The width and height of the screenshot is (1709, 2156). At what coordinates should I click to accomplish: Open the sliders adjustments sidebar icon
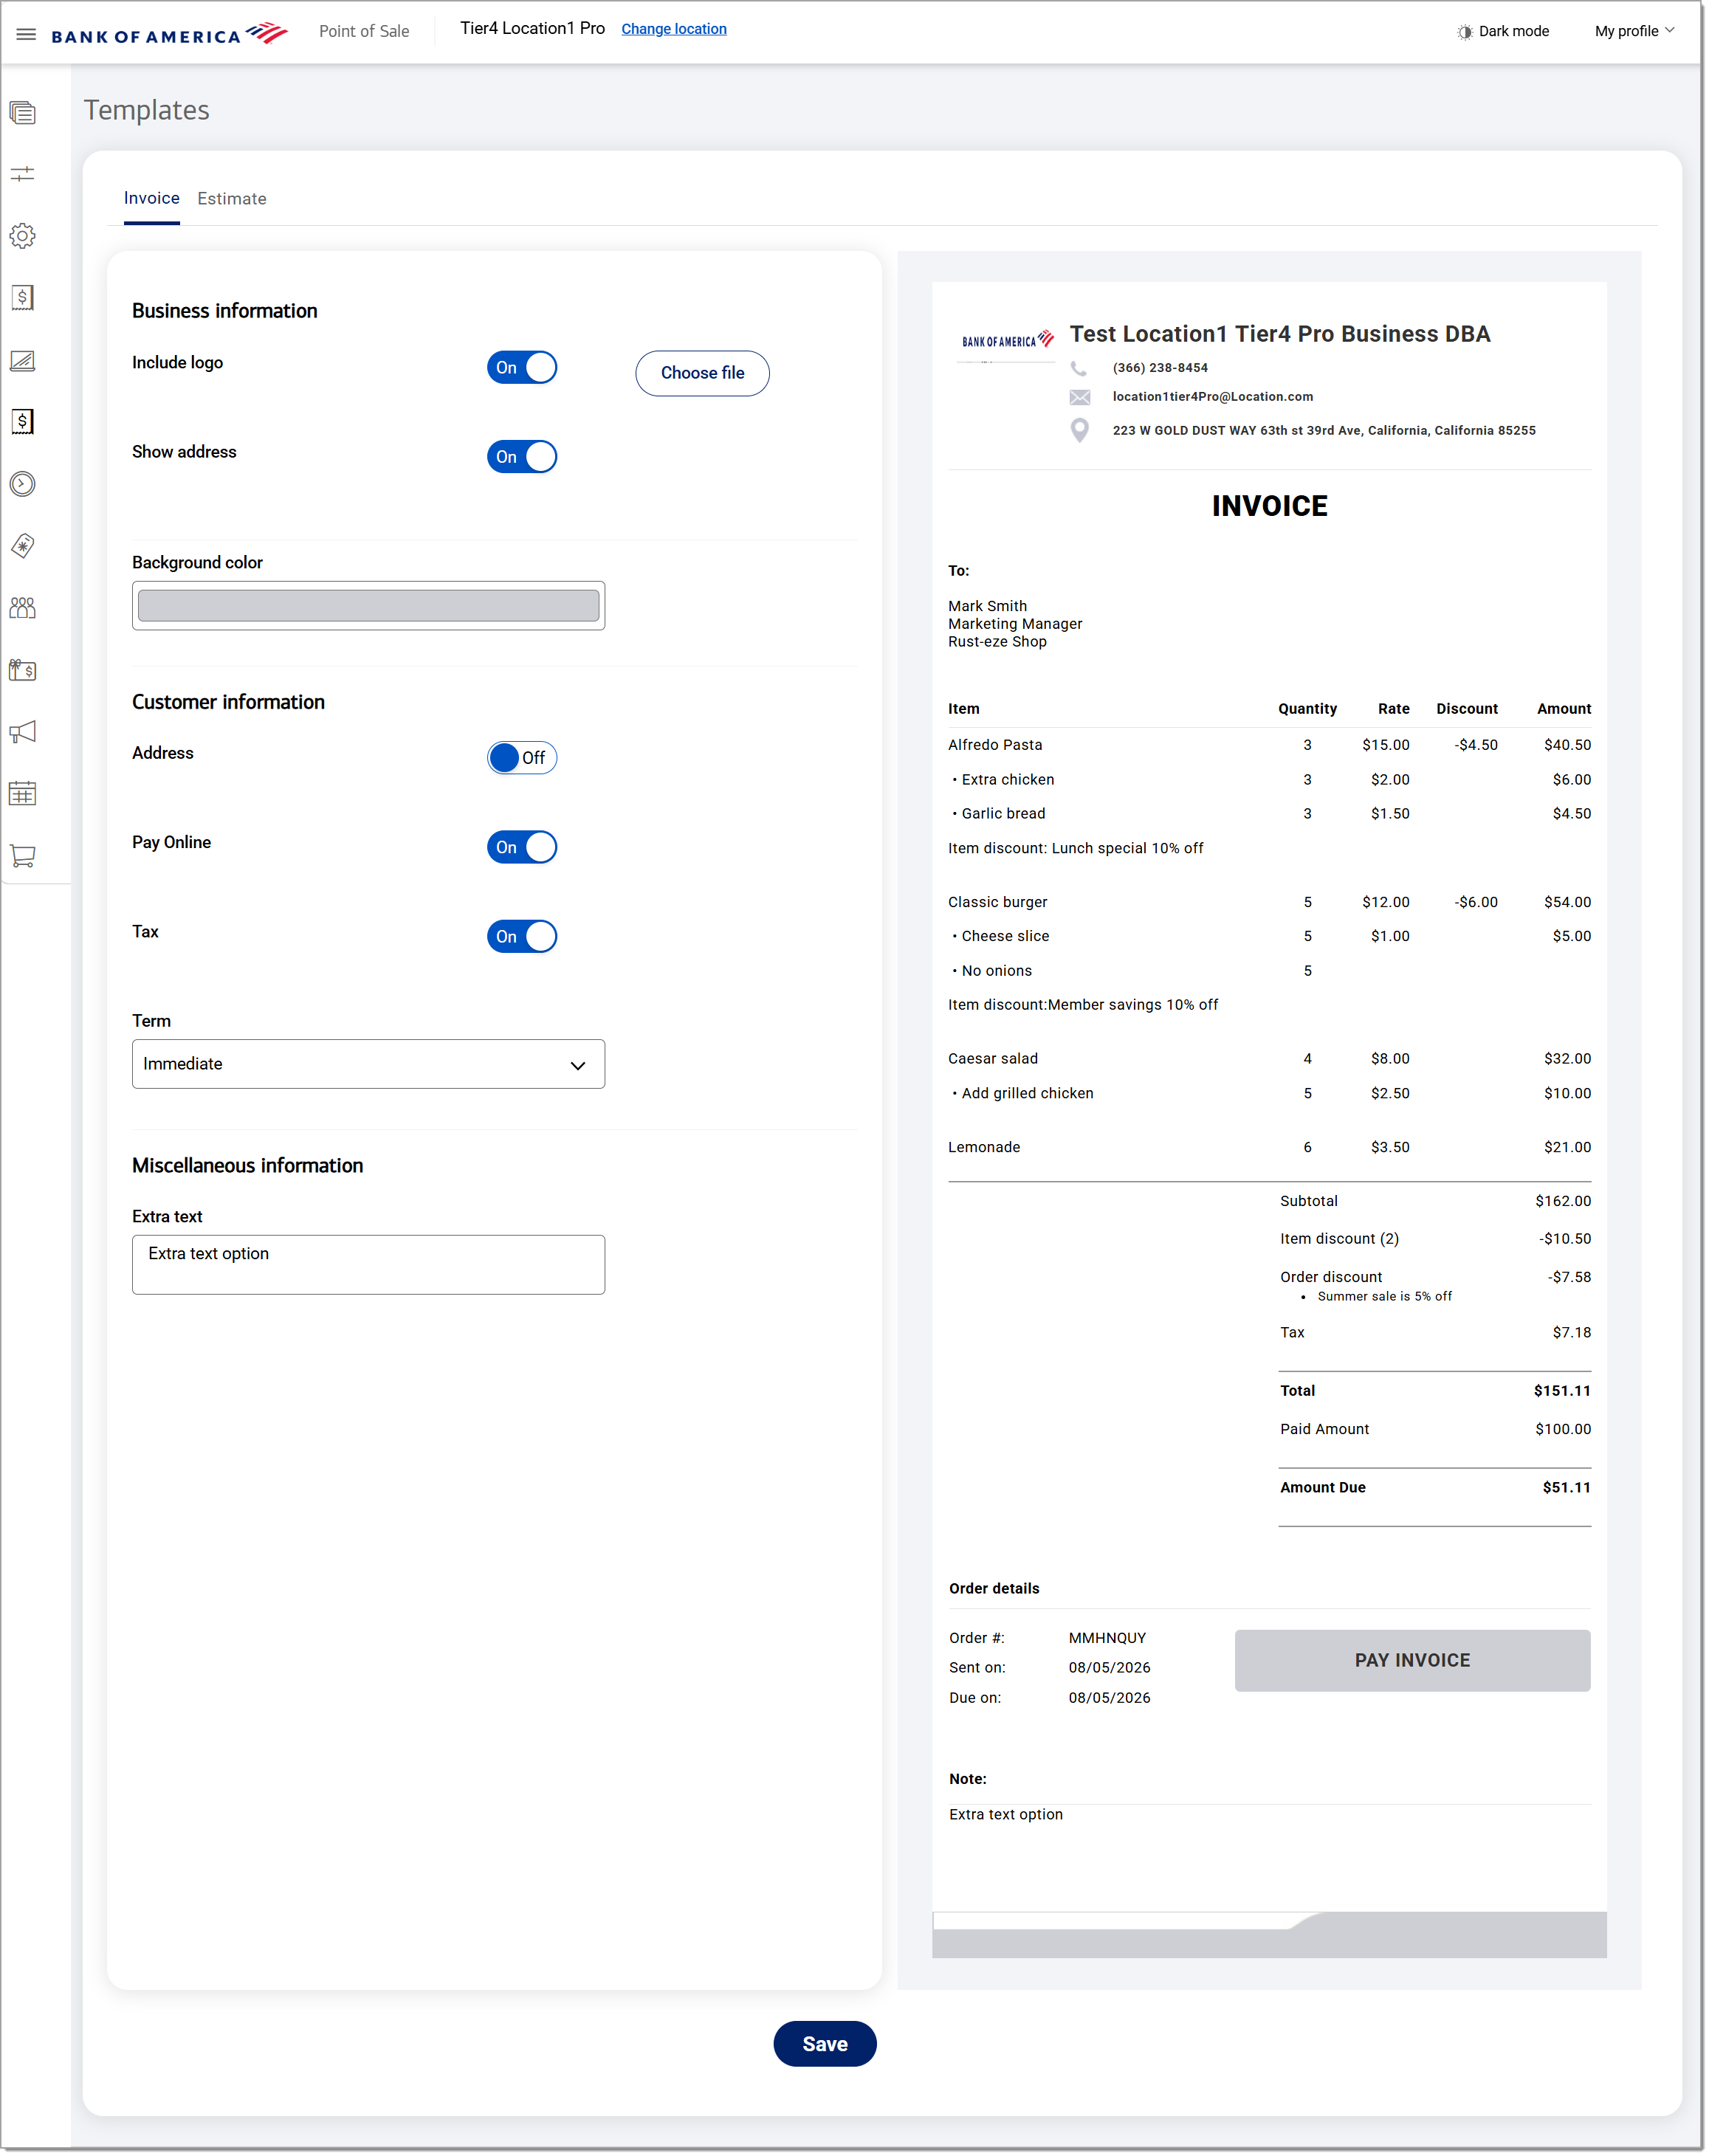click(23, 174)
